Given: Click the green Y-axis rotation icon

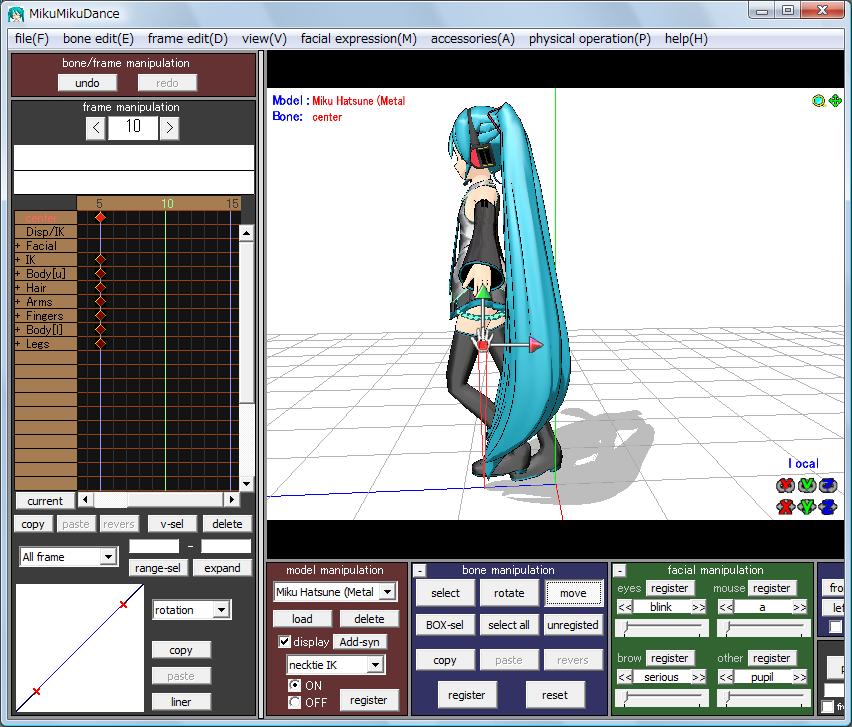Looking at the screenshot, I should (x=807, y=485).
